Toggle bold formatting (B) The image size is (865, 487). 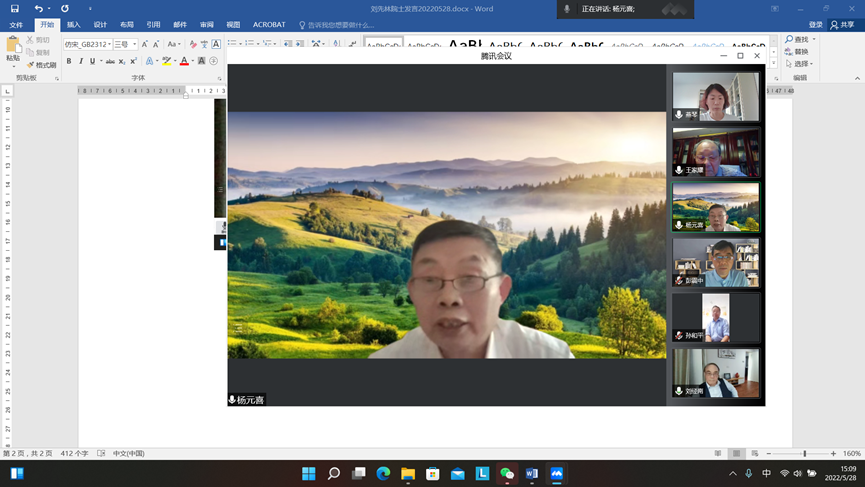click(x=69, y=61)
